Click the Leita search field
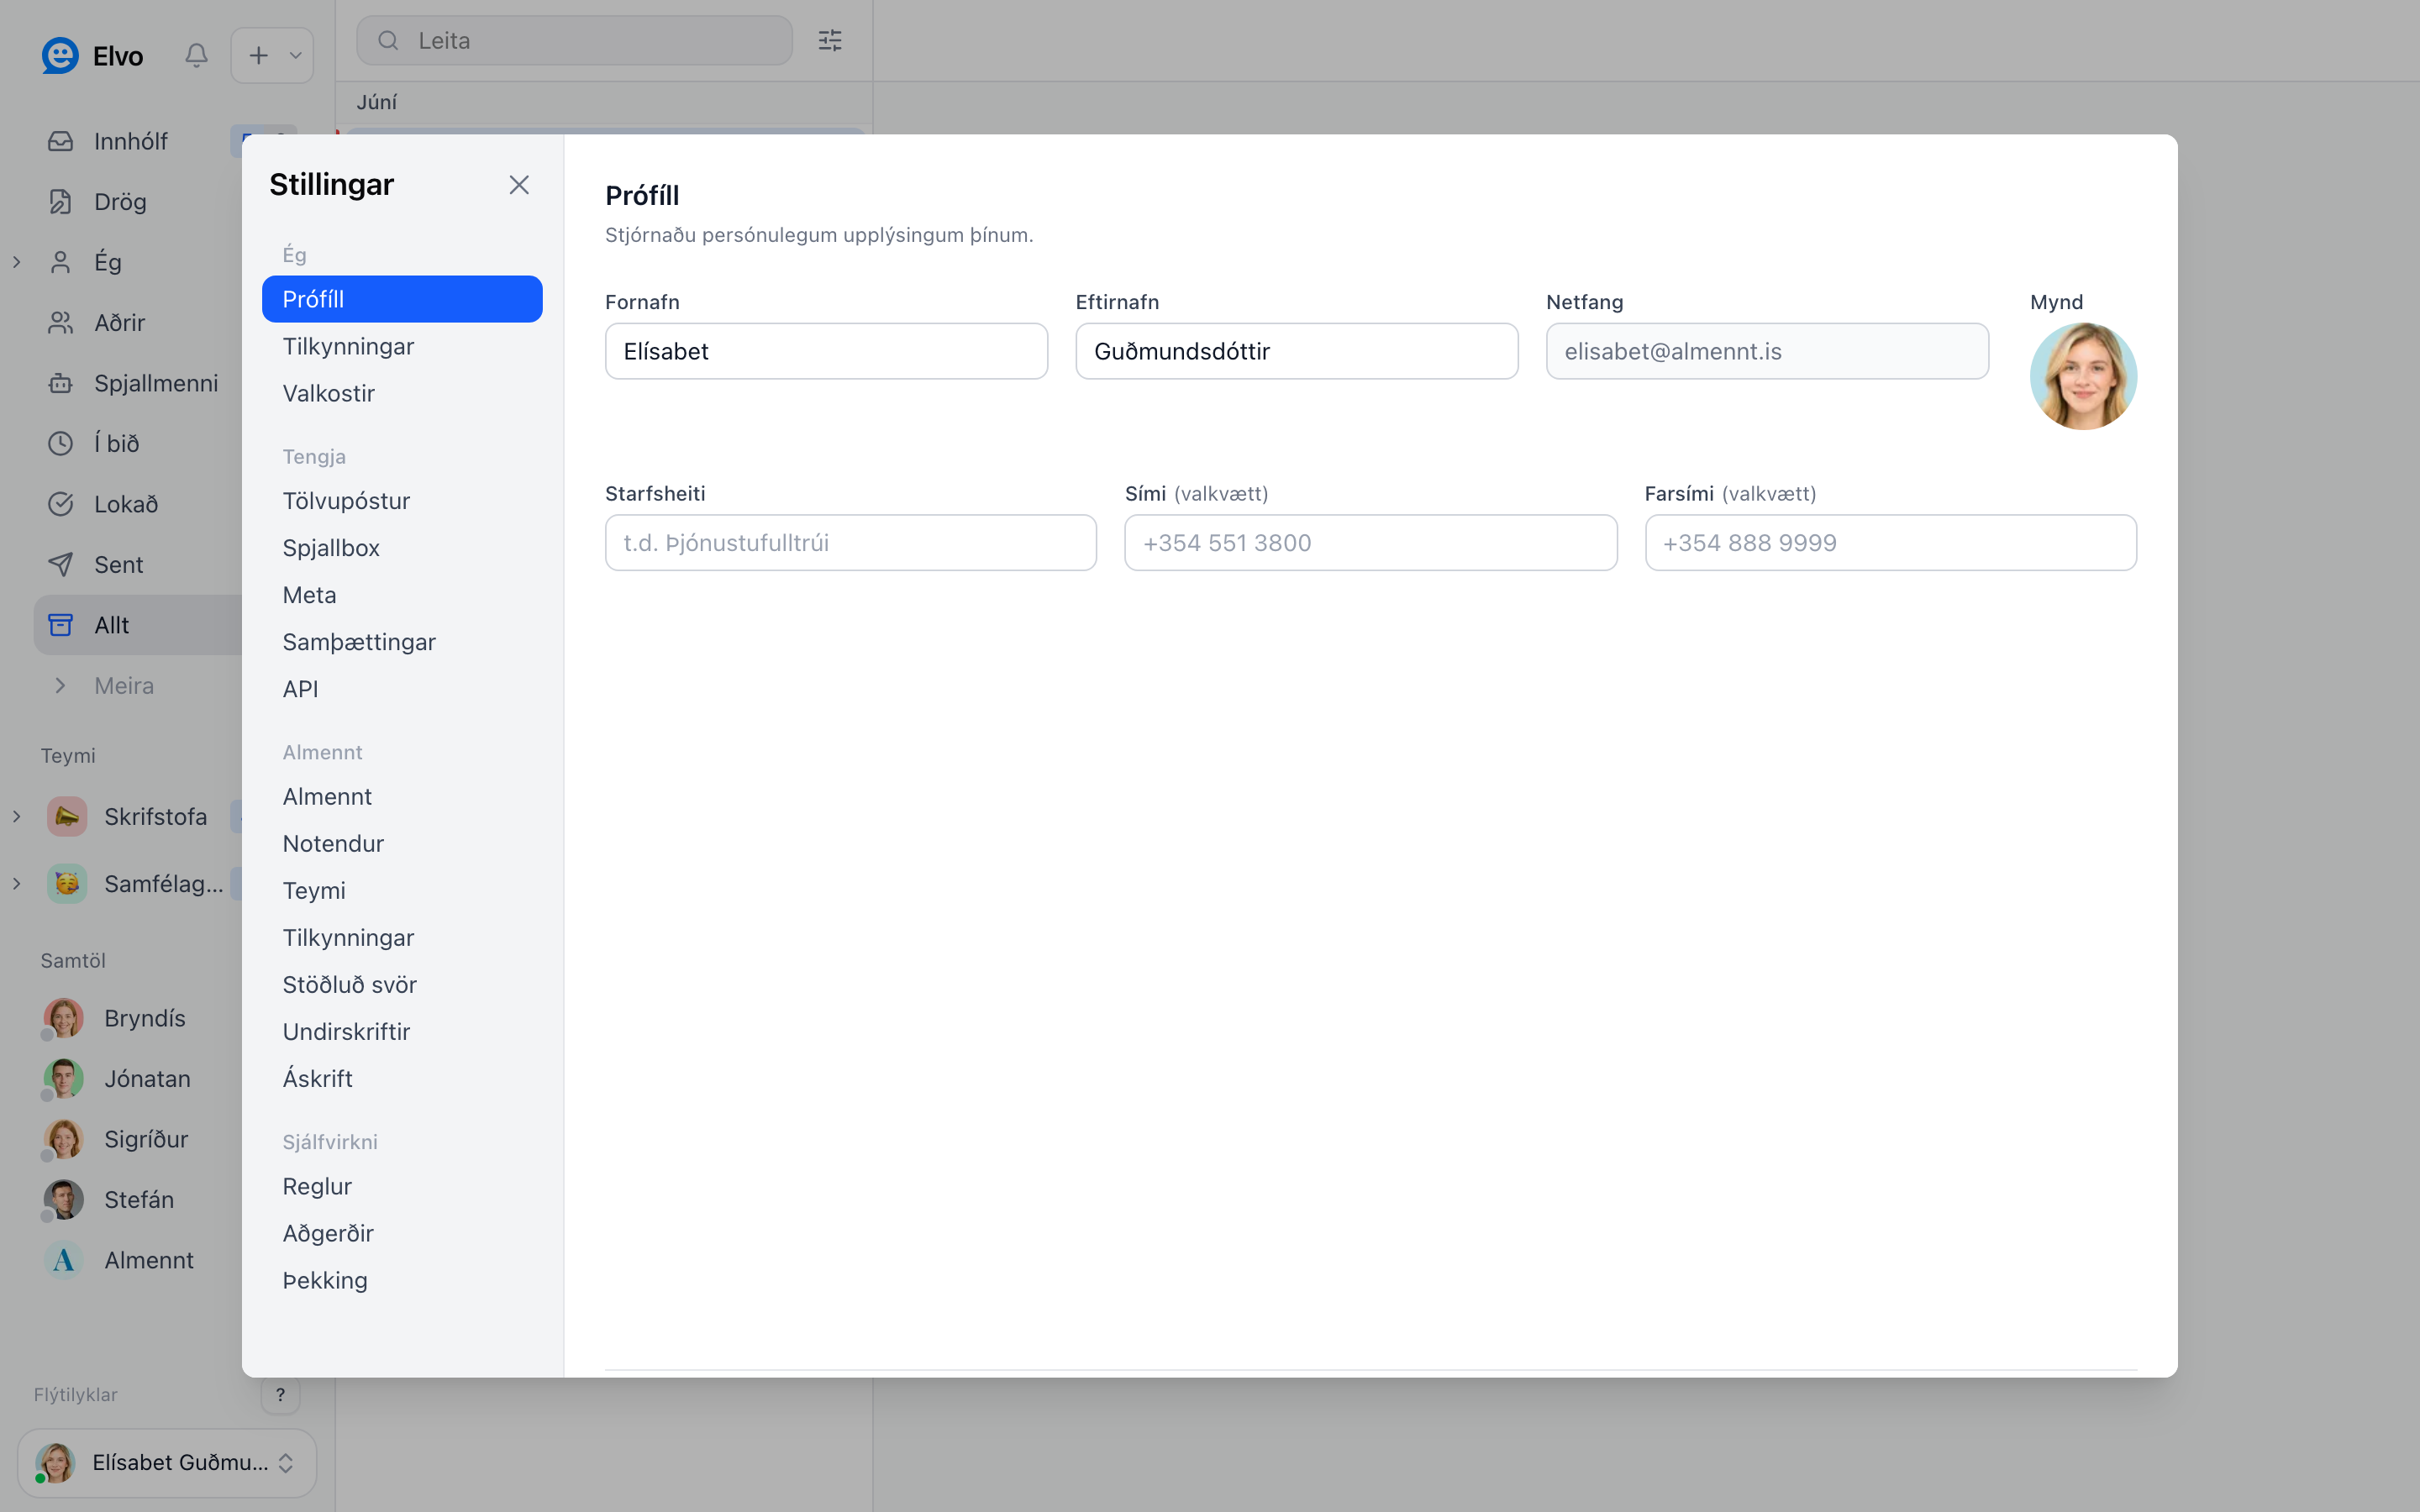This screenshot has height=1512, width=2420. pyautogui.click(x=575, y=40)
